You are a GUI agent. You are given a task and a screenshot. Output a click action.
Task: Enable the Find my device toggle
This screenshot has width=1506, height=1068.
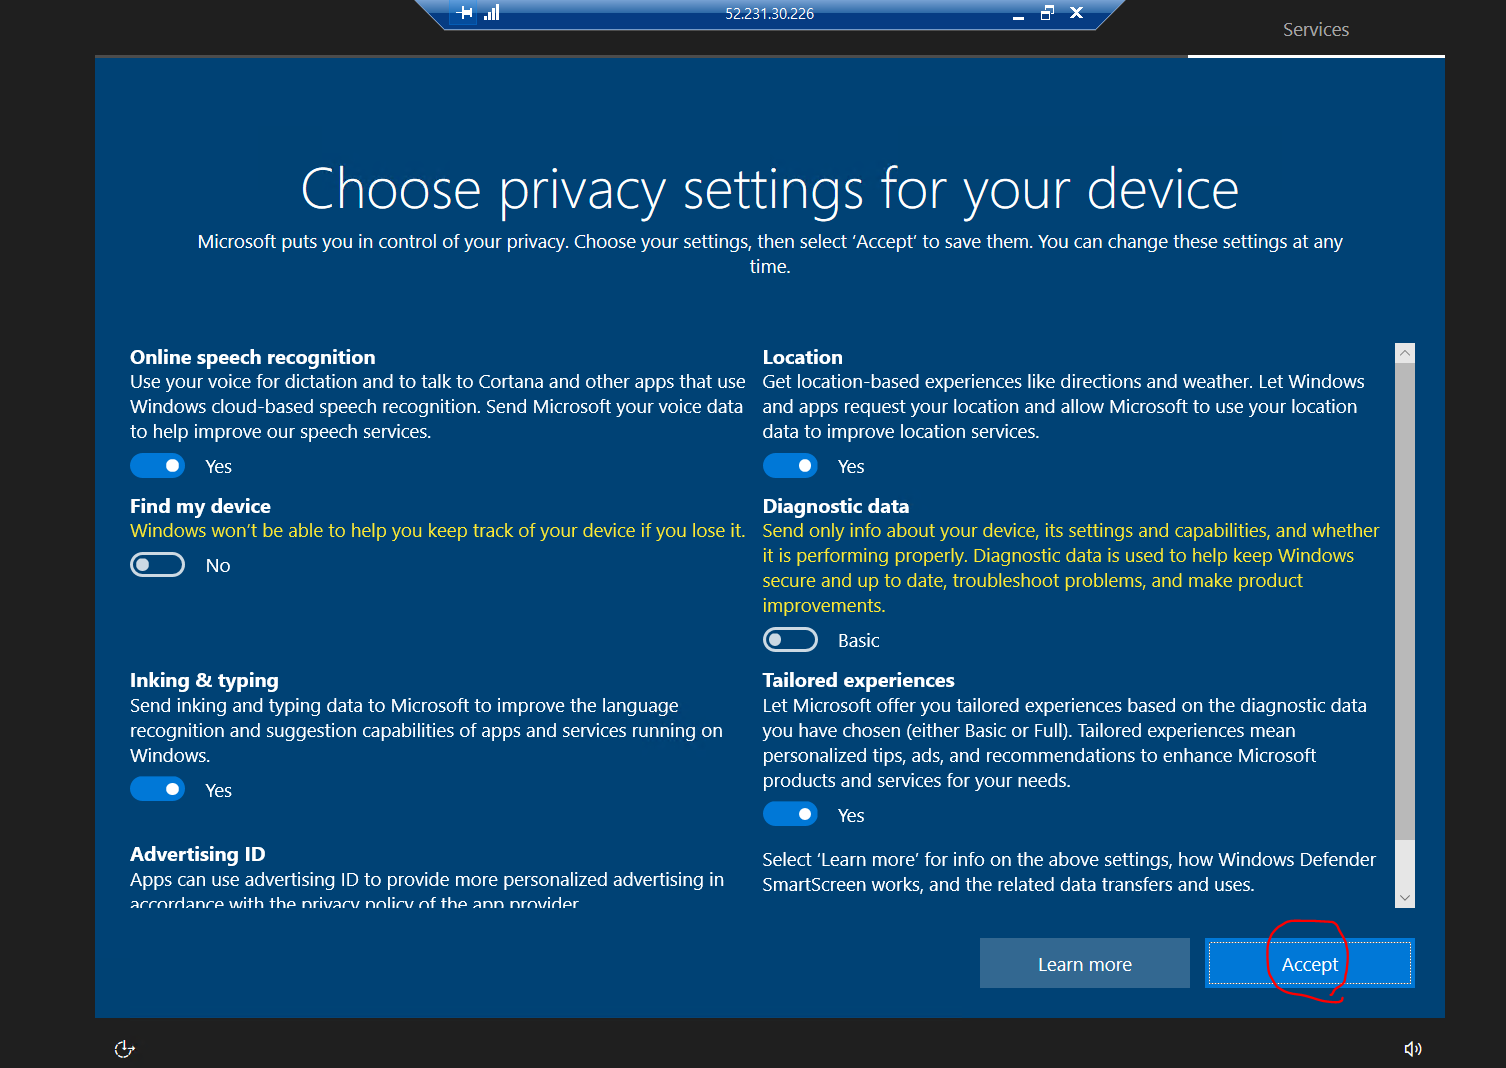158,565
